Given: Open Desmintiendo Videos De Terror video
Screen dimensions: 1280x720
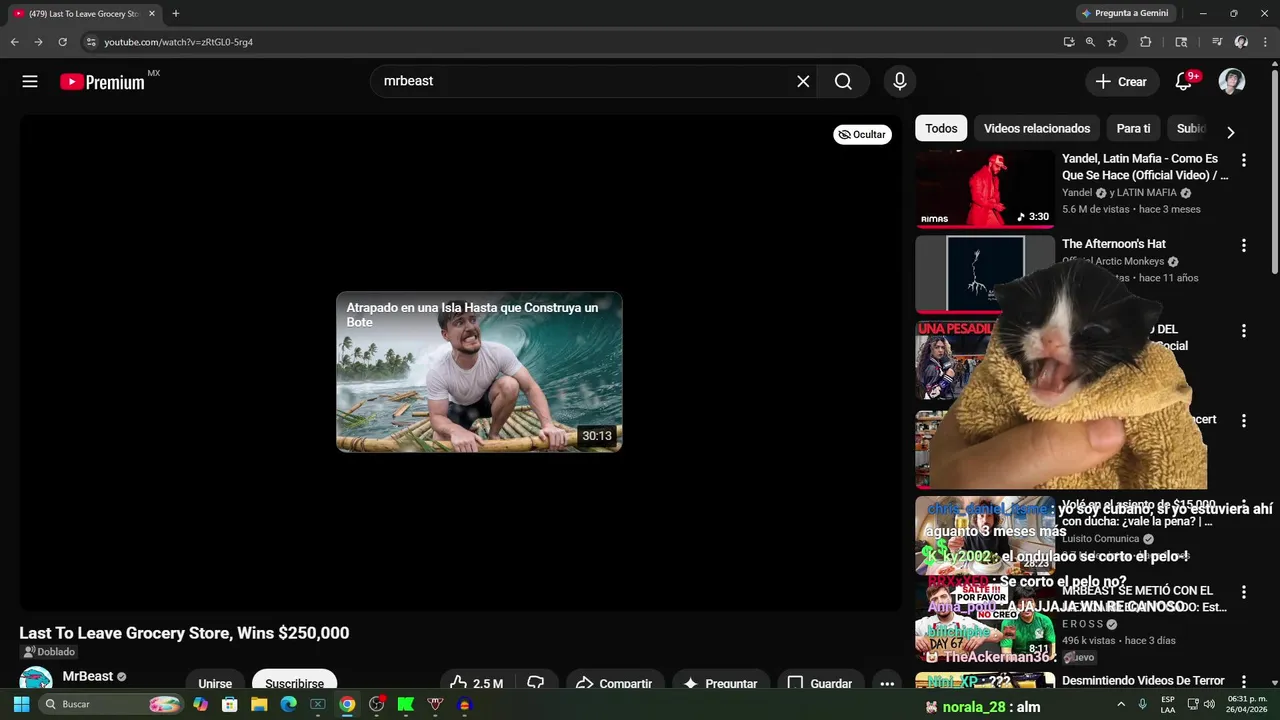Looking at the screenshot, I should coord(1143,681).
